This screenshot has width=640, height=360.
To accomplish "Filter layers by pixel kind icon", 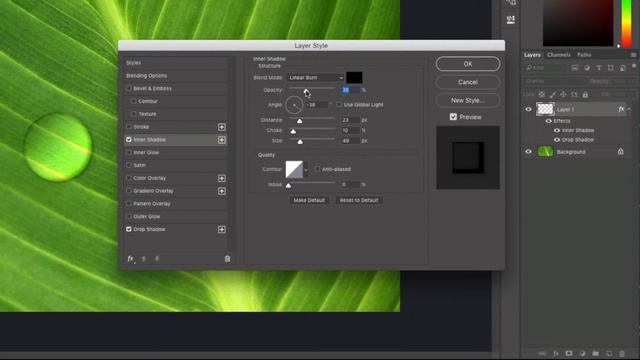I will [x=575, y=68].
